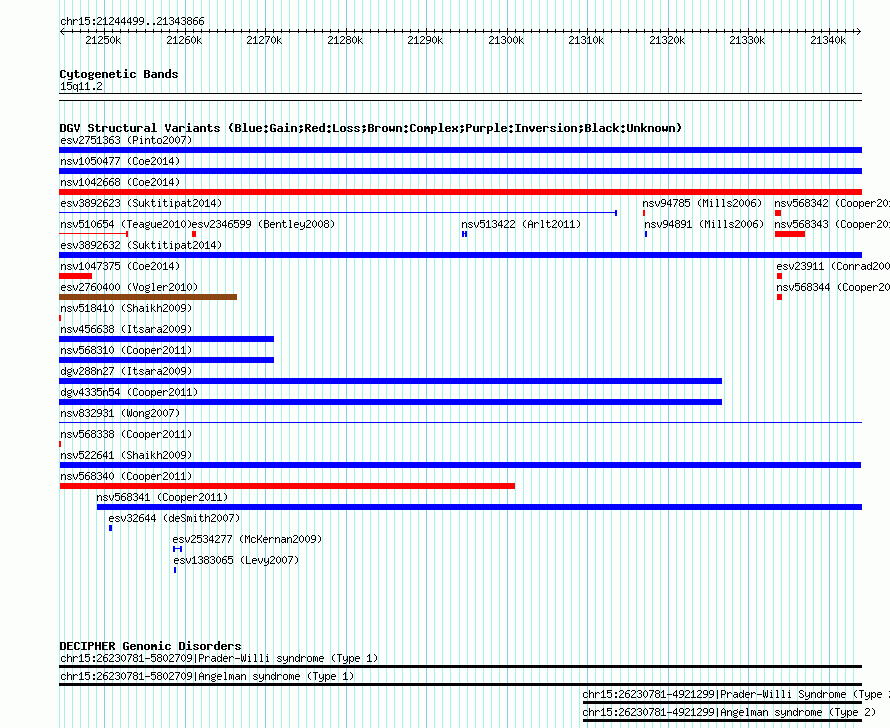Open dgv4335n54 (Cooper2011) variant label

129,392
